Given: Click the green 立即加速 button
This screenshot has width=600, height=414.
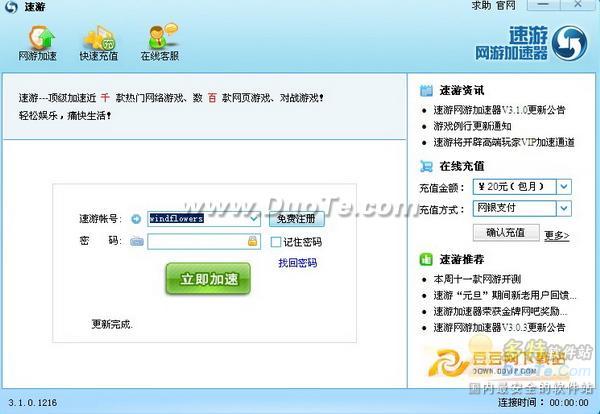Looking at the screenshot, I should click(208, 279).
